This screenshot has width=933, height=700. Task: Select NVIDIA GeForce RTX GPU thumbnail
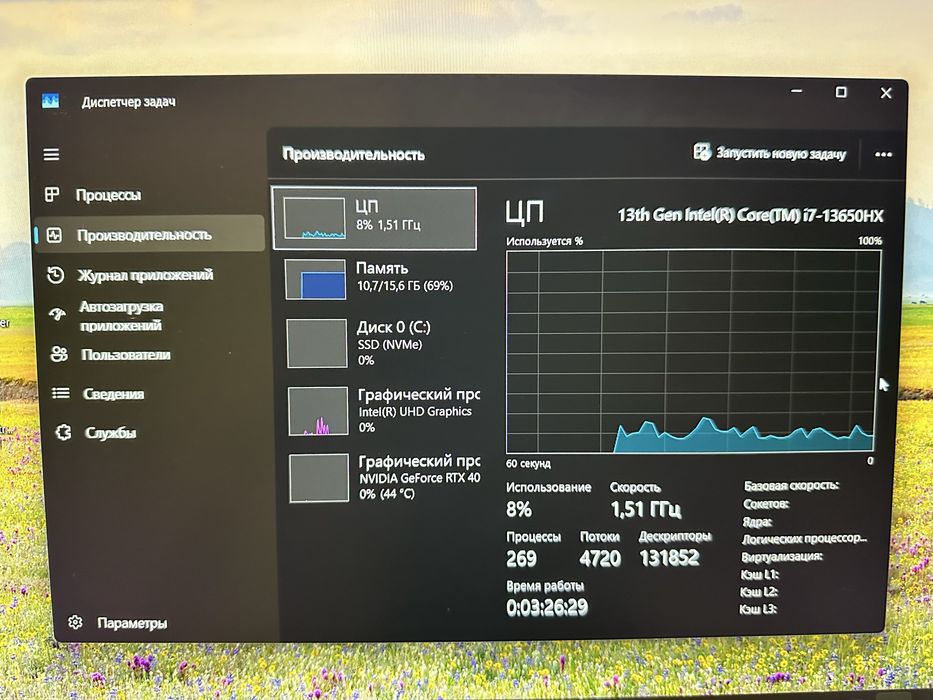click(320, 478)
